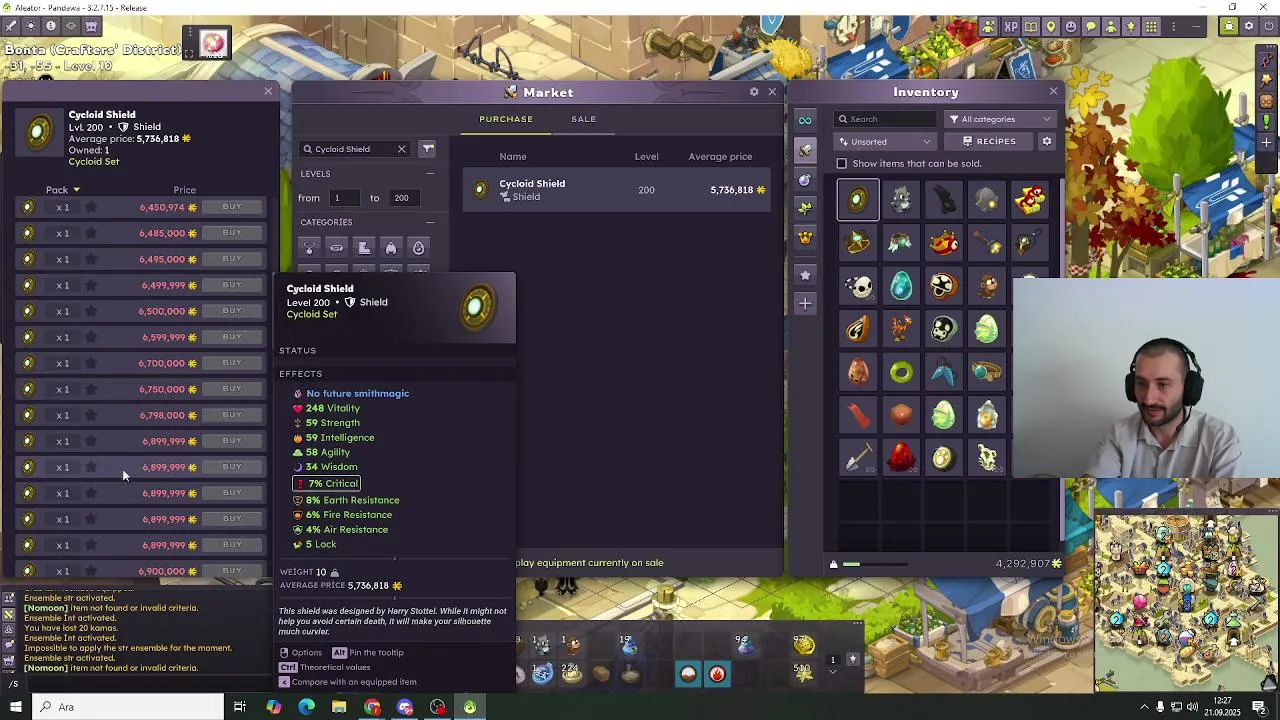This screenshot has height=720, width=1280.
Task: Collapse the LEVELS filter section
Action: 430,174
